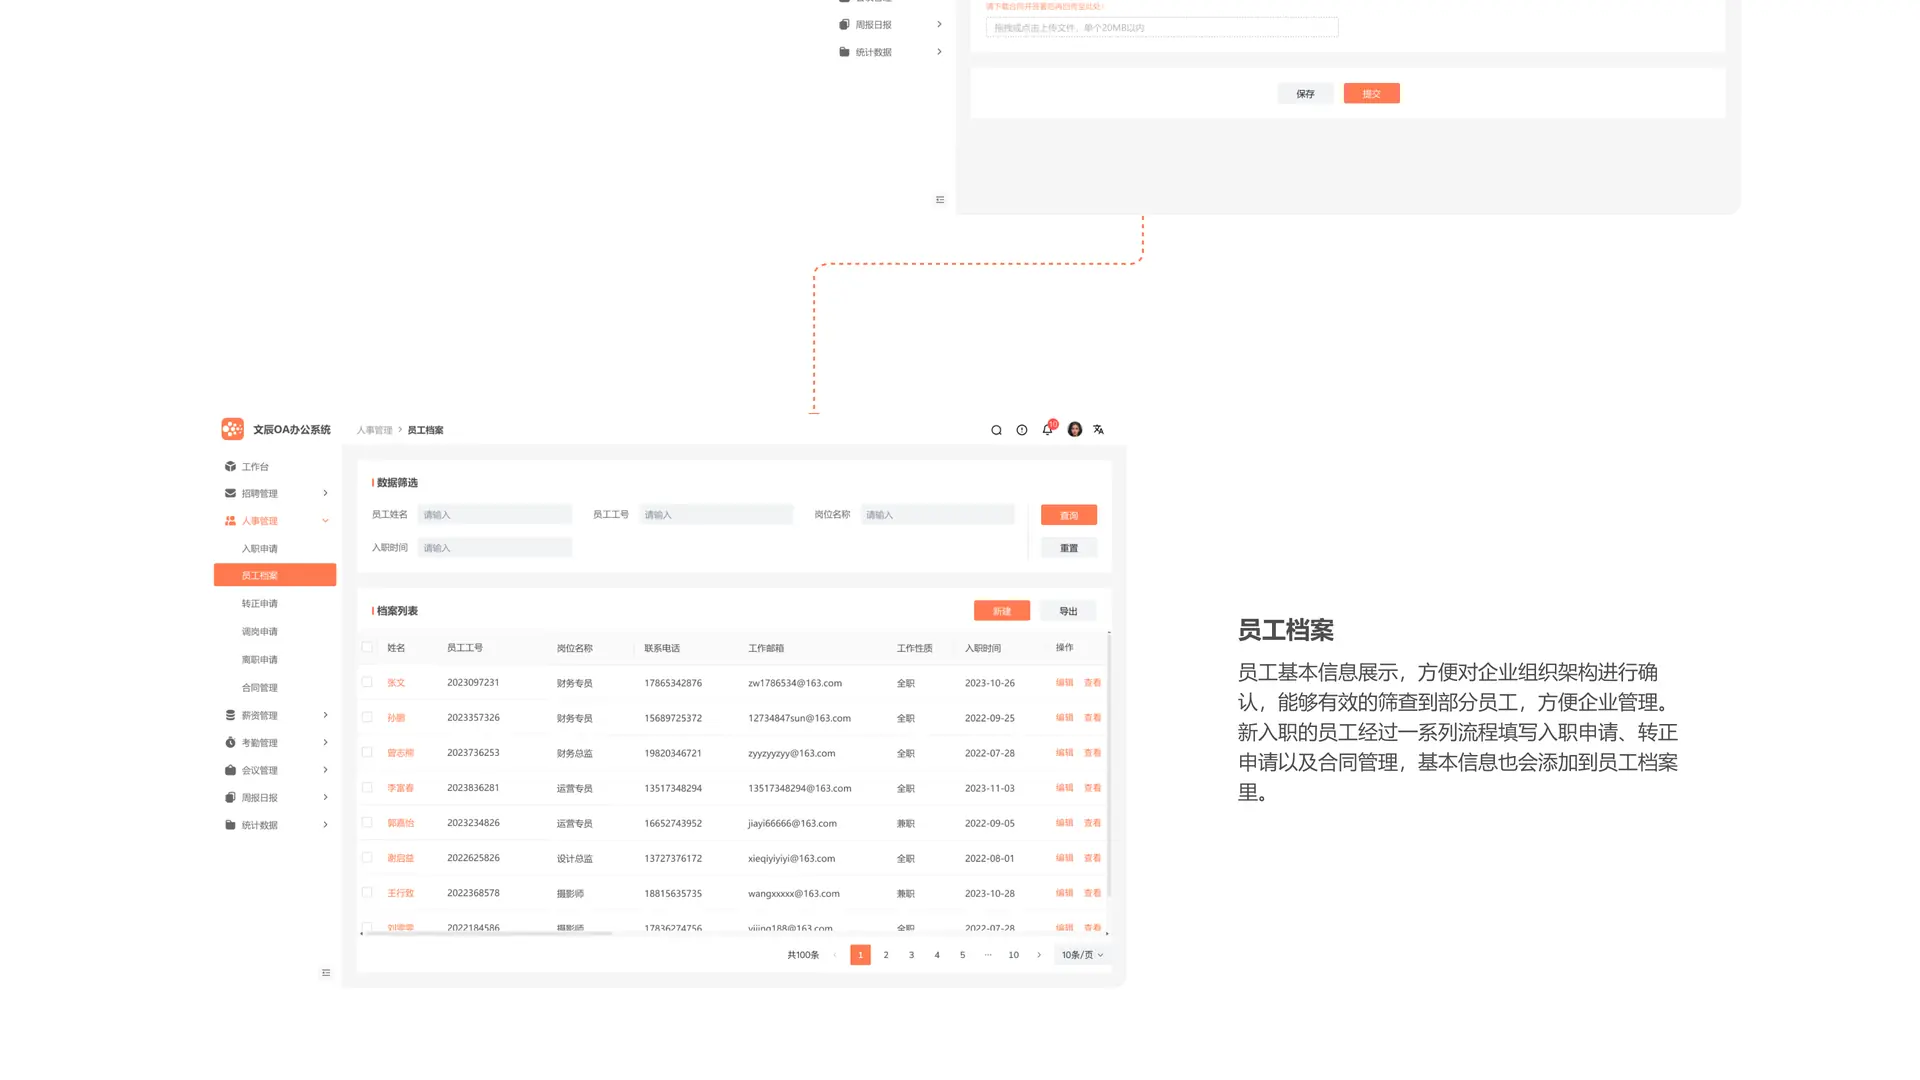Collapse the sidebar with bottom menu icon
The width and height of the screenshot is (1920, 1080).
coord(326,972)
